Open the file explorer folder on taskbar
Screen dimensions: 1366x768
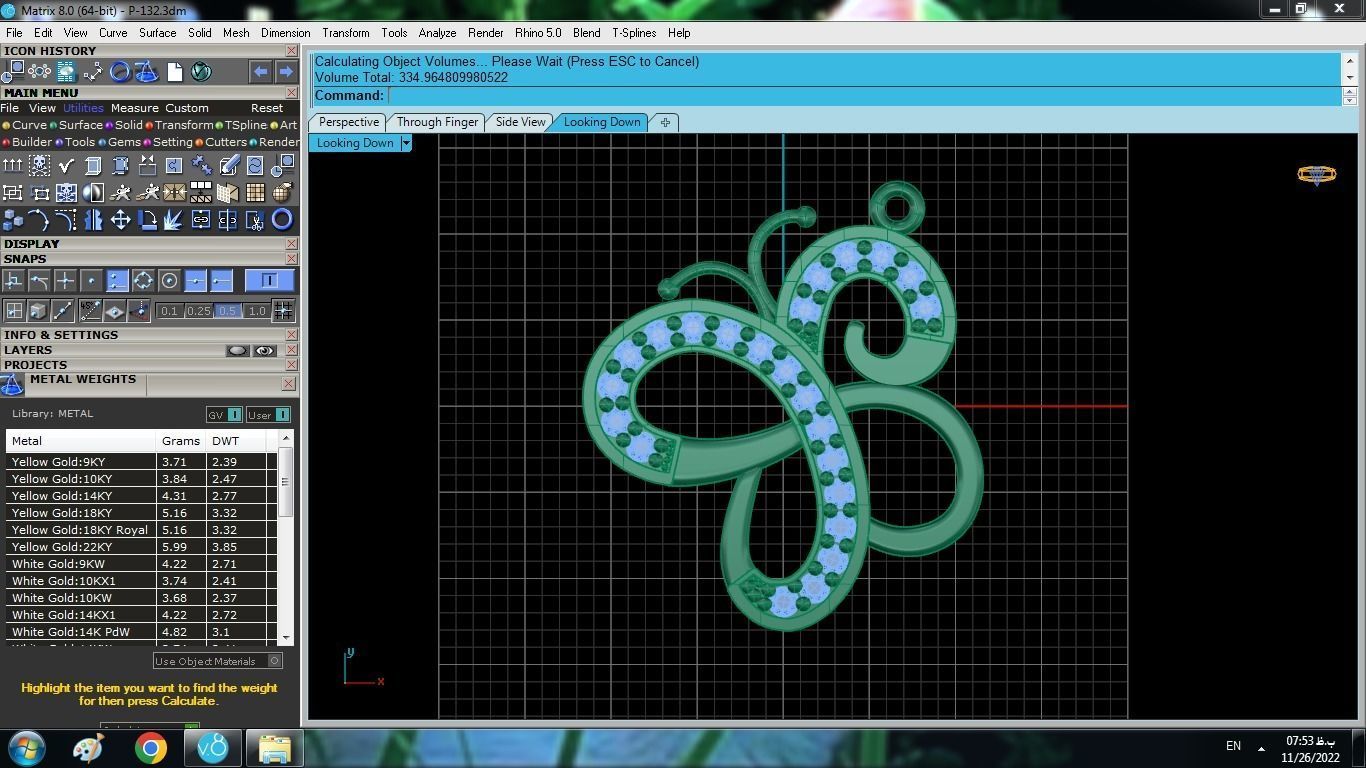[274, 748]
